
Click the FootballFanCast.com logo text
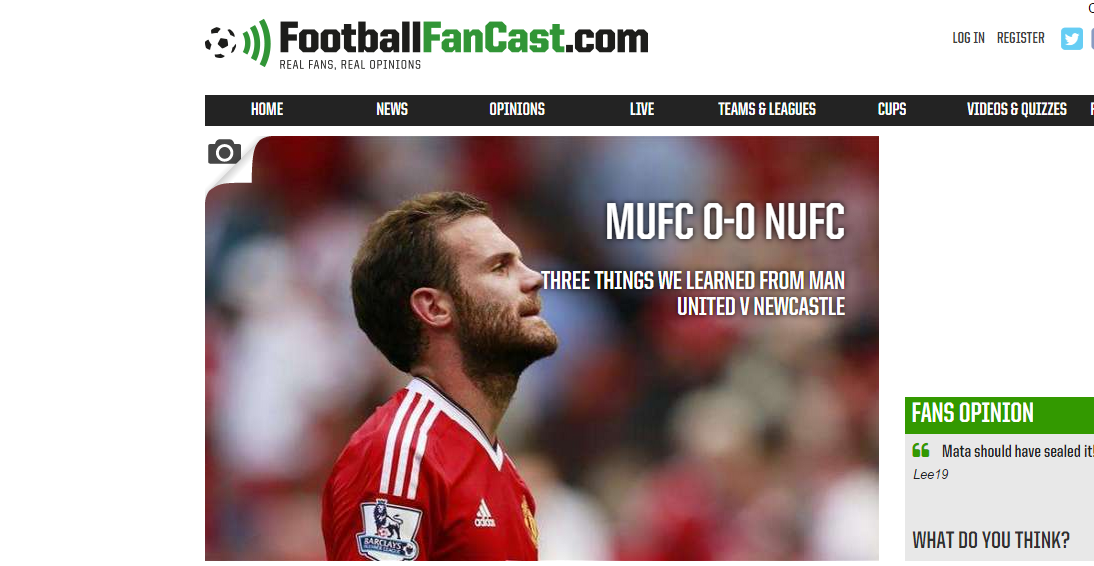(463, 38)
